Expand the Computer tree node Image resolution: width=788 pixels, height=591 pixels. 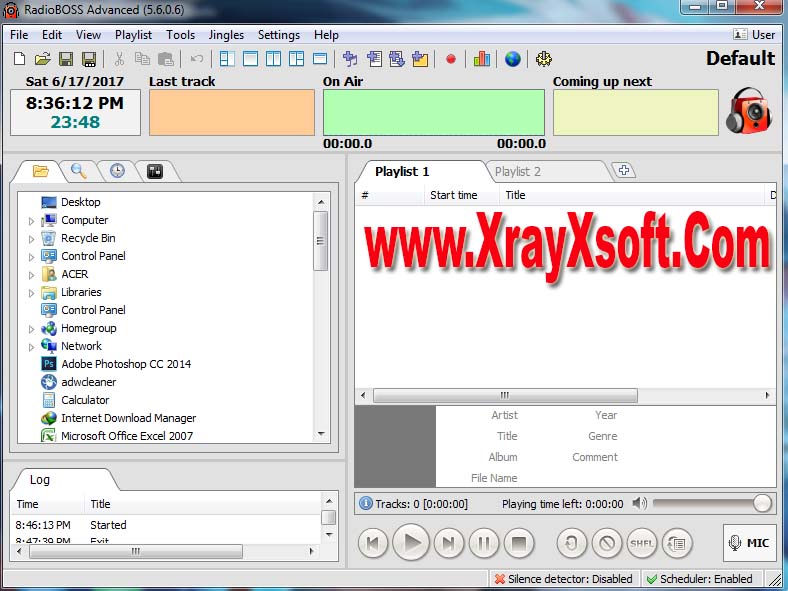coord(31,221)
